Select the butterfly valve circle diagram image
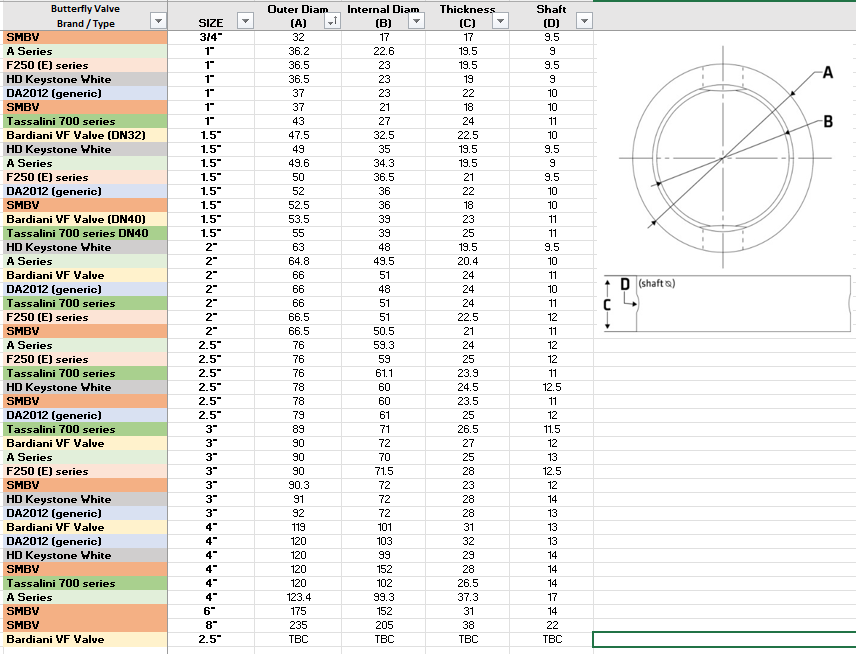856x654 pixels. click(x=726, y=157)
